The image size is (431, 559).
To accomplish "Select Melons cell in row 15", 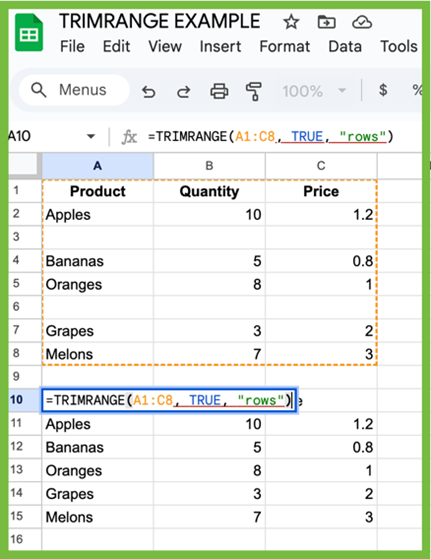I will point(98,517).
